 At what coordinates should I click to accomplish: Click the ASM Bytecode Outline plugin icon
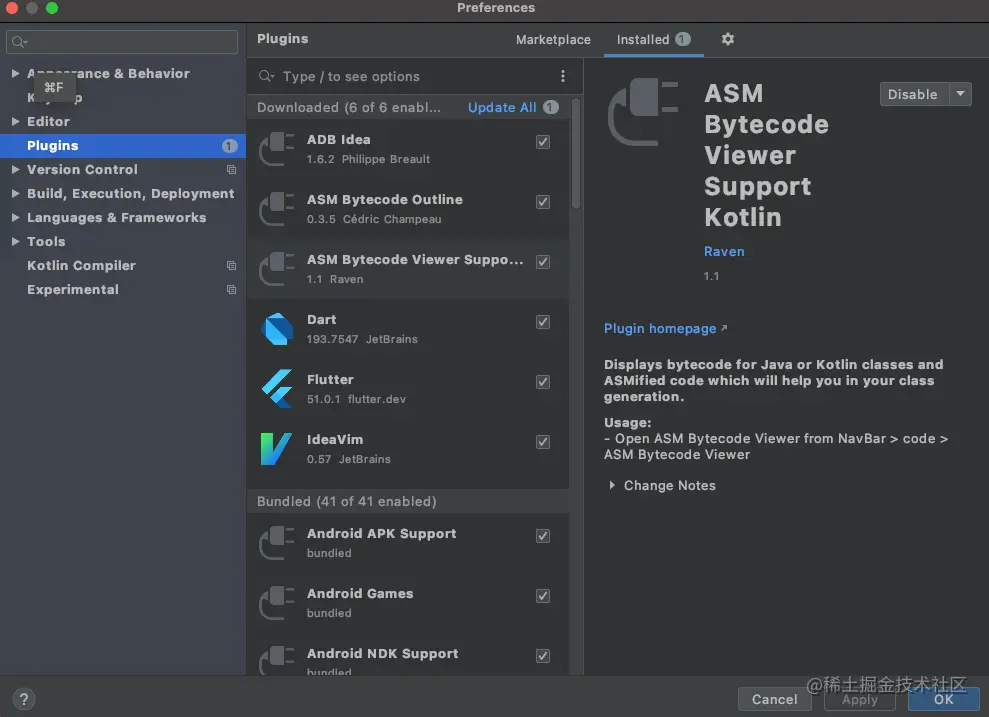tap(278, 209)
